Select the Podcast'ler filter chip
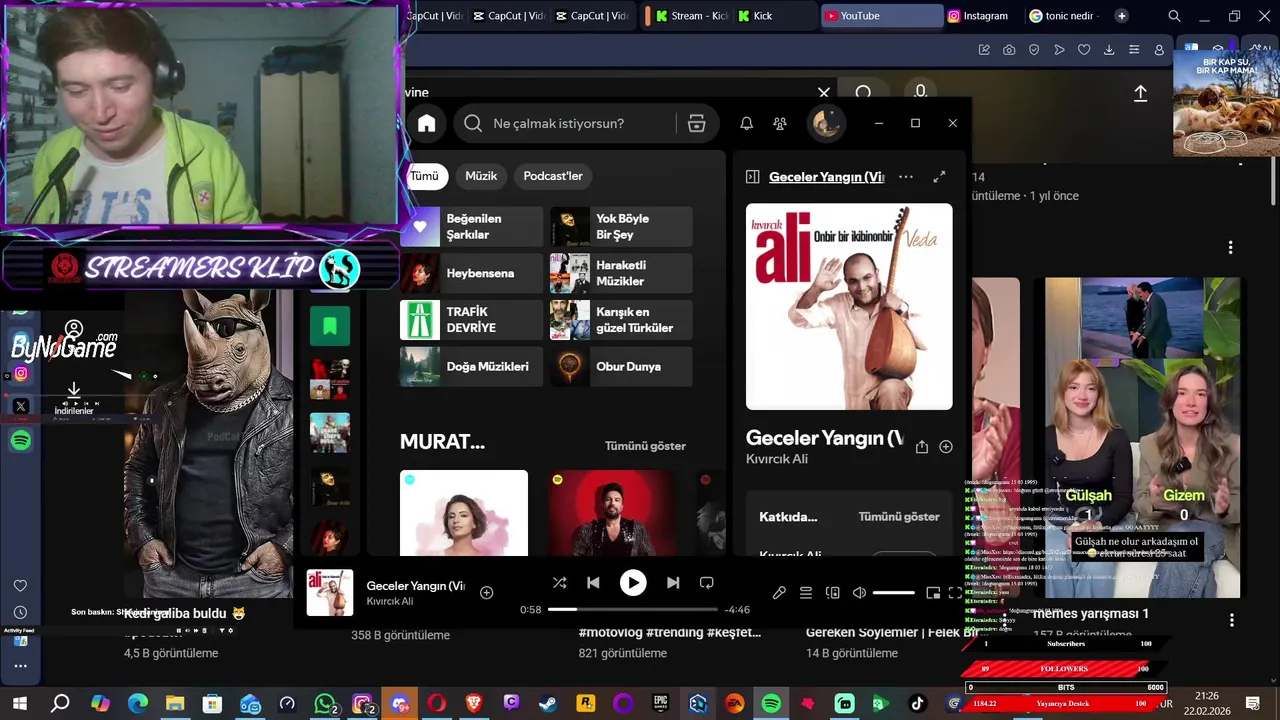This screenshot has width=1280, height=720. [x=553, y=176]
